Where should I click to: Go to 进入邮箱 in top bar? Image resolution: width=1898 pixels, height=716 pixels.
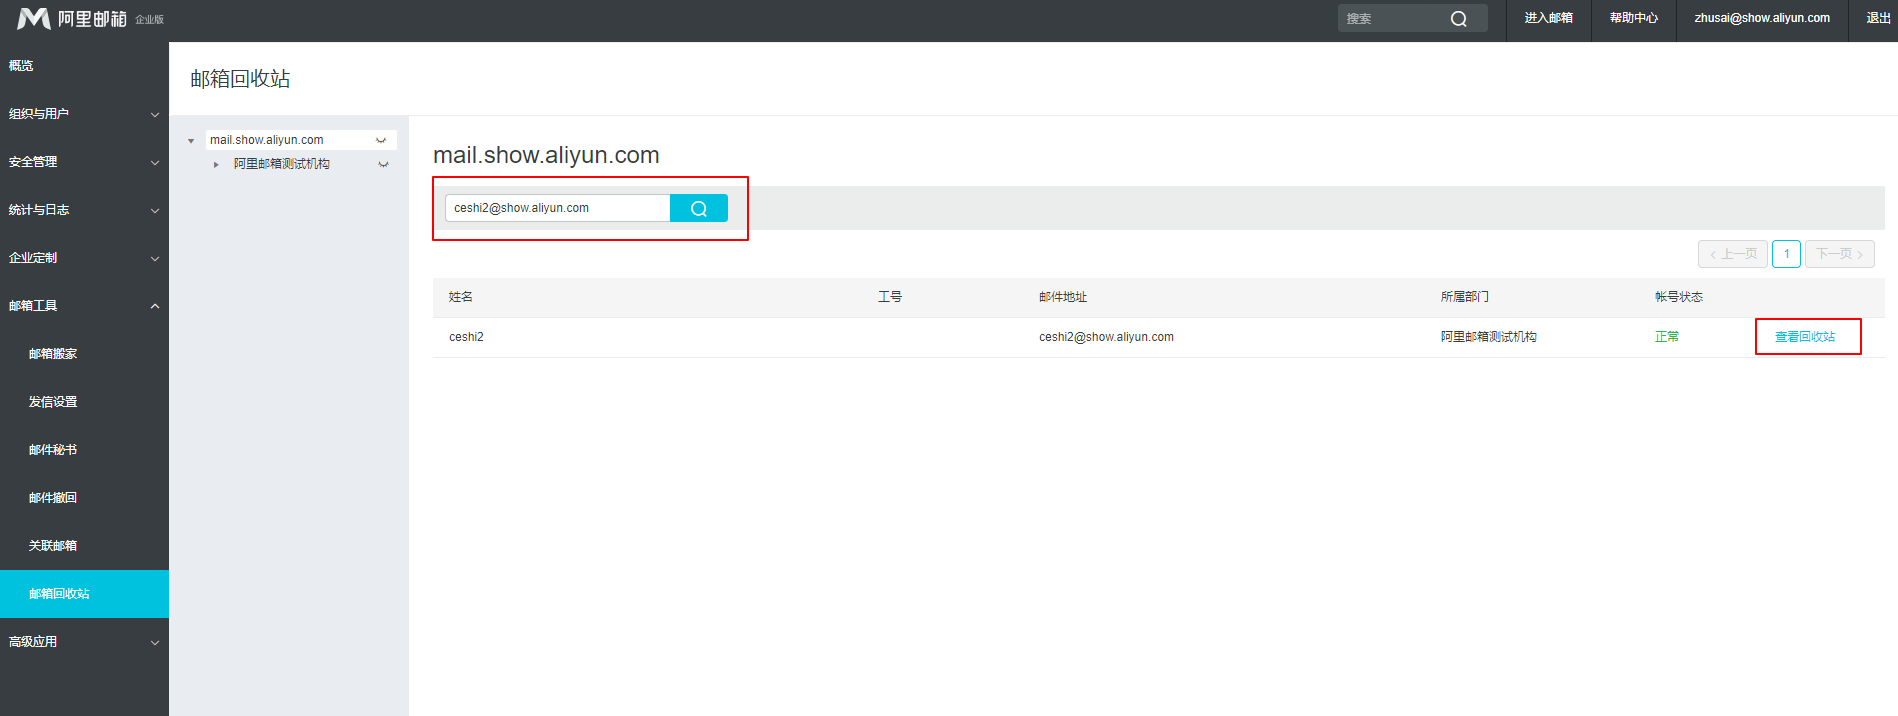coord(1548,18)
